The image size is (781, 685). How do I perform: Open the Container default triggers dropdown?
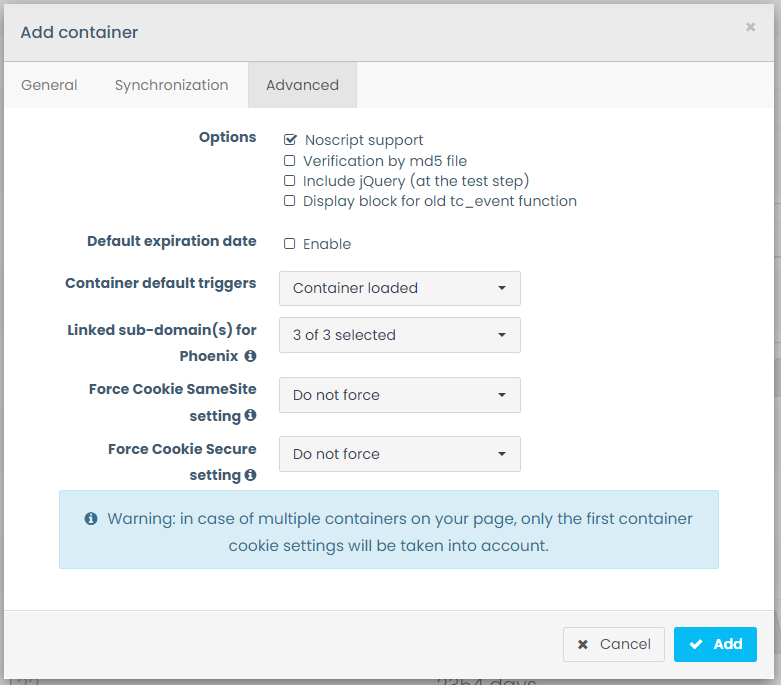[x=399, y=288]
